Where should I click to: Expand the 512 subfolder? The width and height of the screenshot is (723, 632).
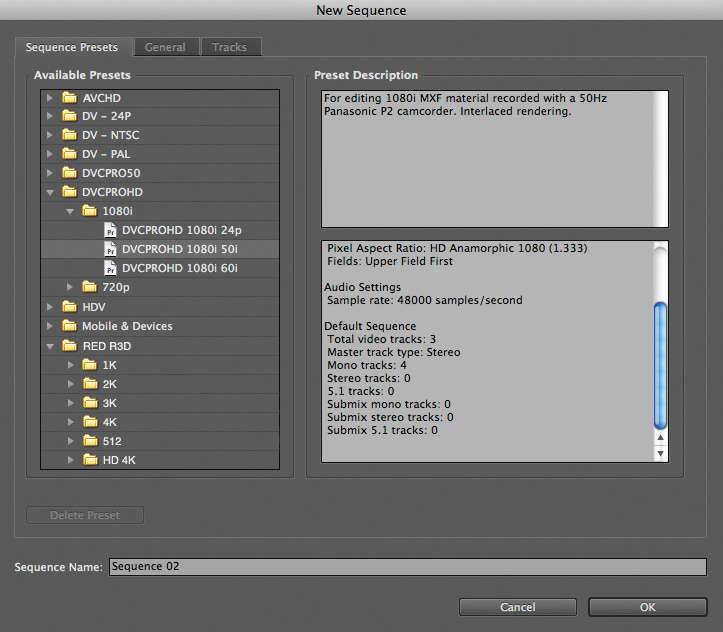pos(71,441)
